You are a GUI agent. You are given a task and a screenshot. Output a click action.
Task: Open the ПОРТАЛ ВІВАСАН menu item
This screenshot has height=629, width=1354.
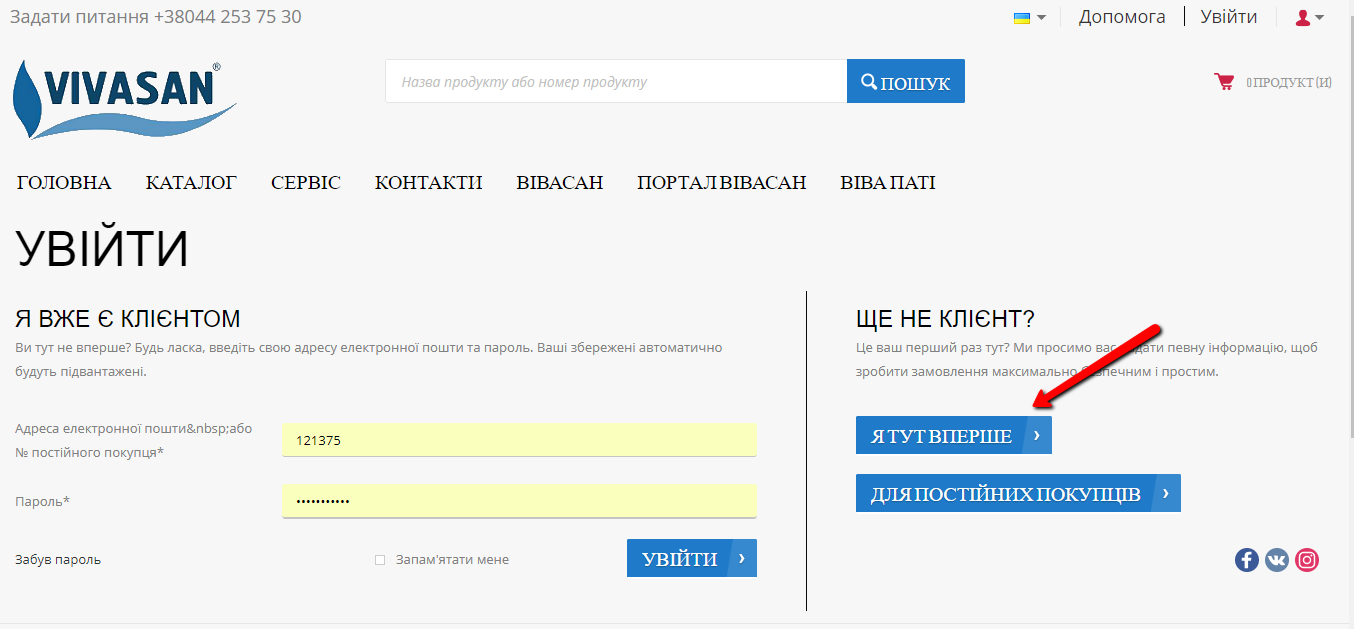(x=722, y=183)
